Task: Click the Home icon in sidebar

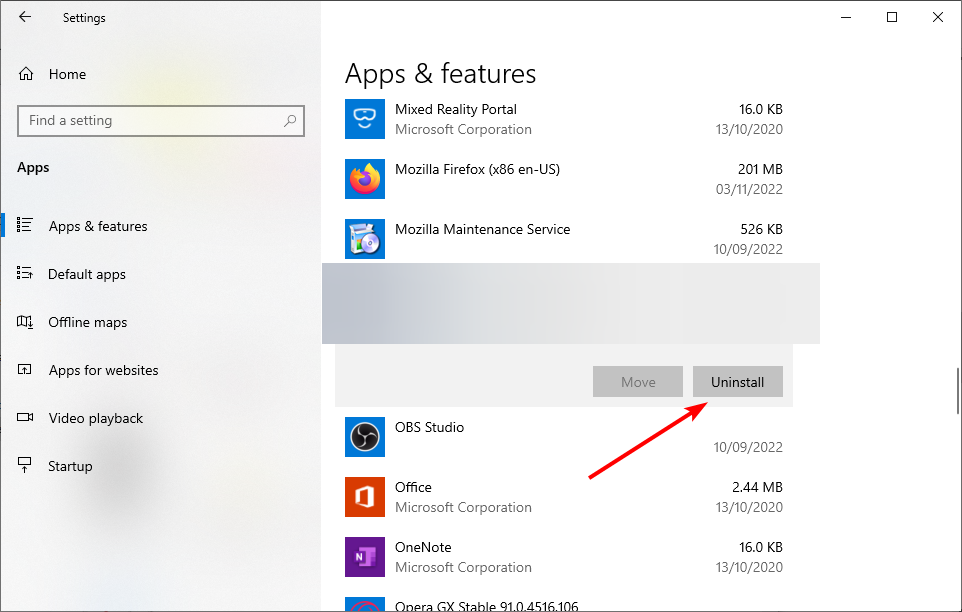Action: (x=26, y=74)
